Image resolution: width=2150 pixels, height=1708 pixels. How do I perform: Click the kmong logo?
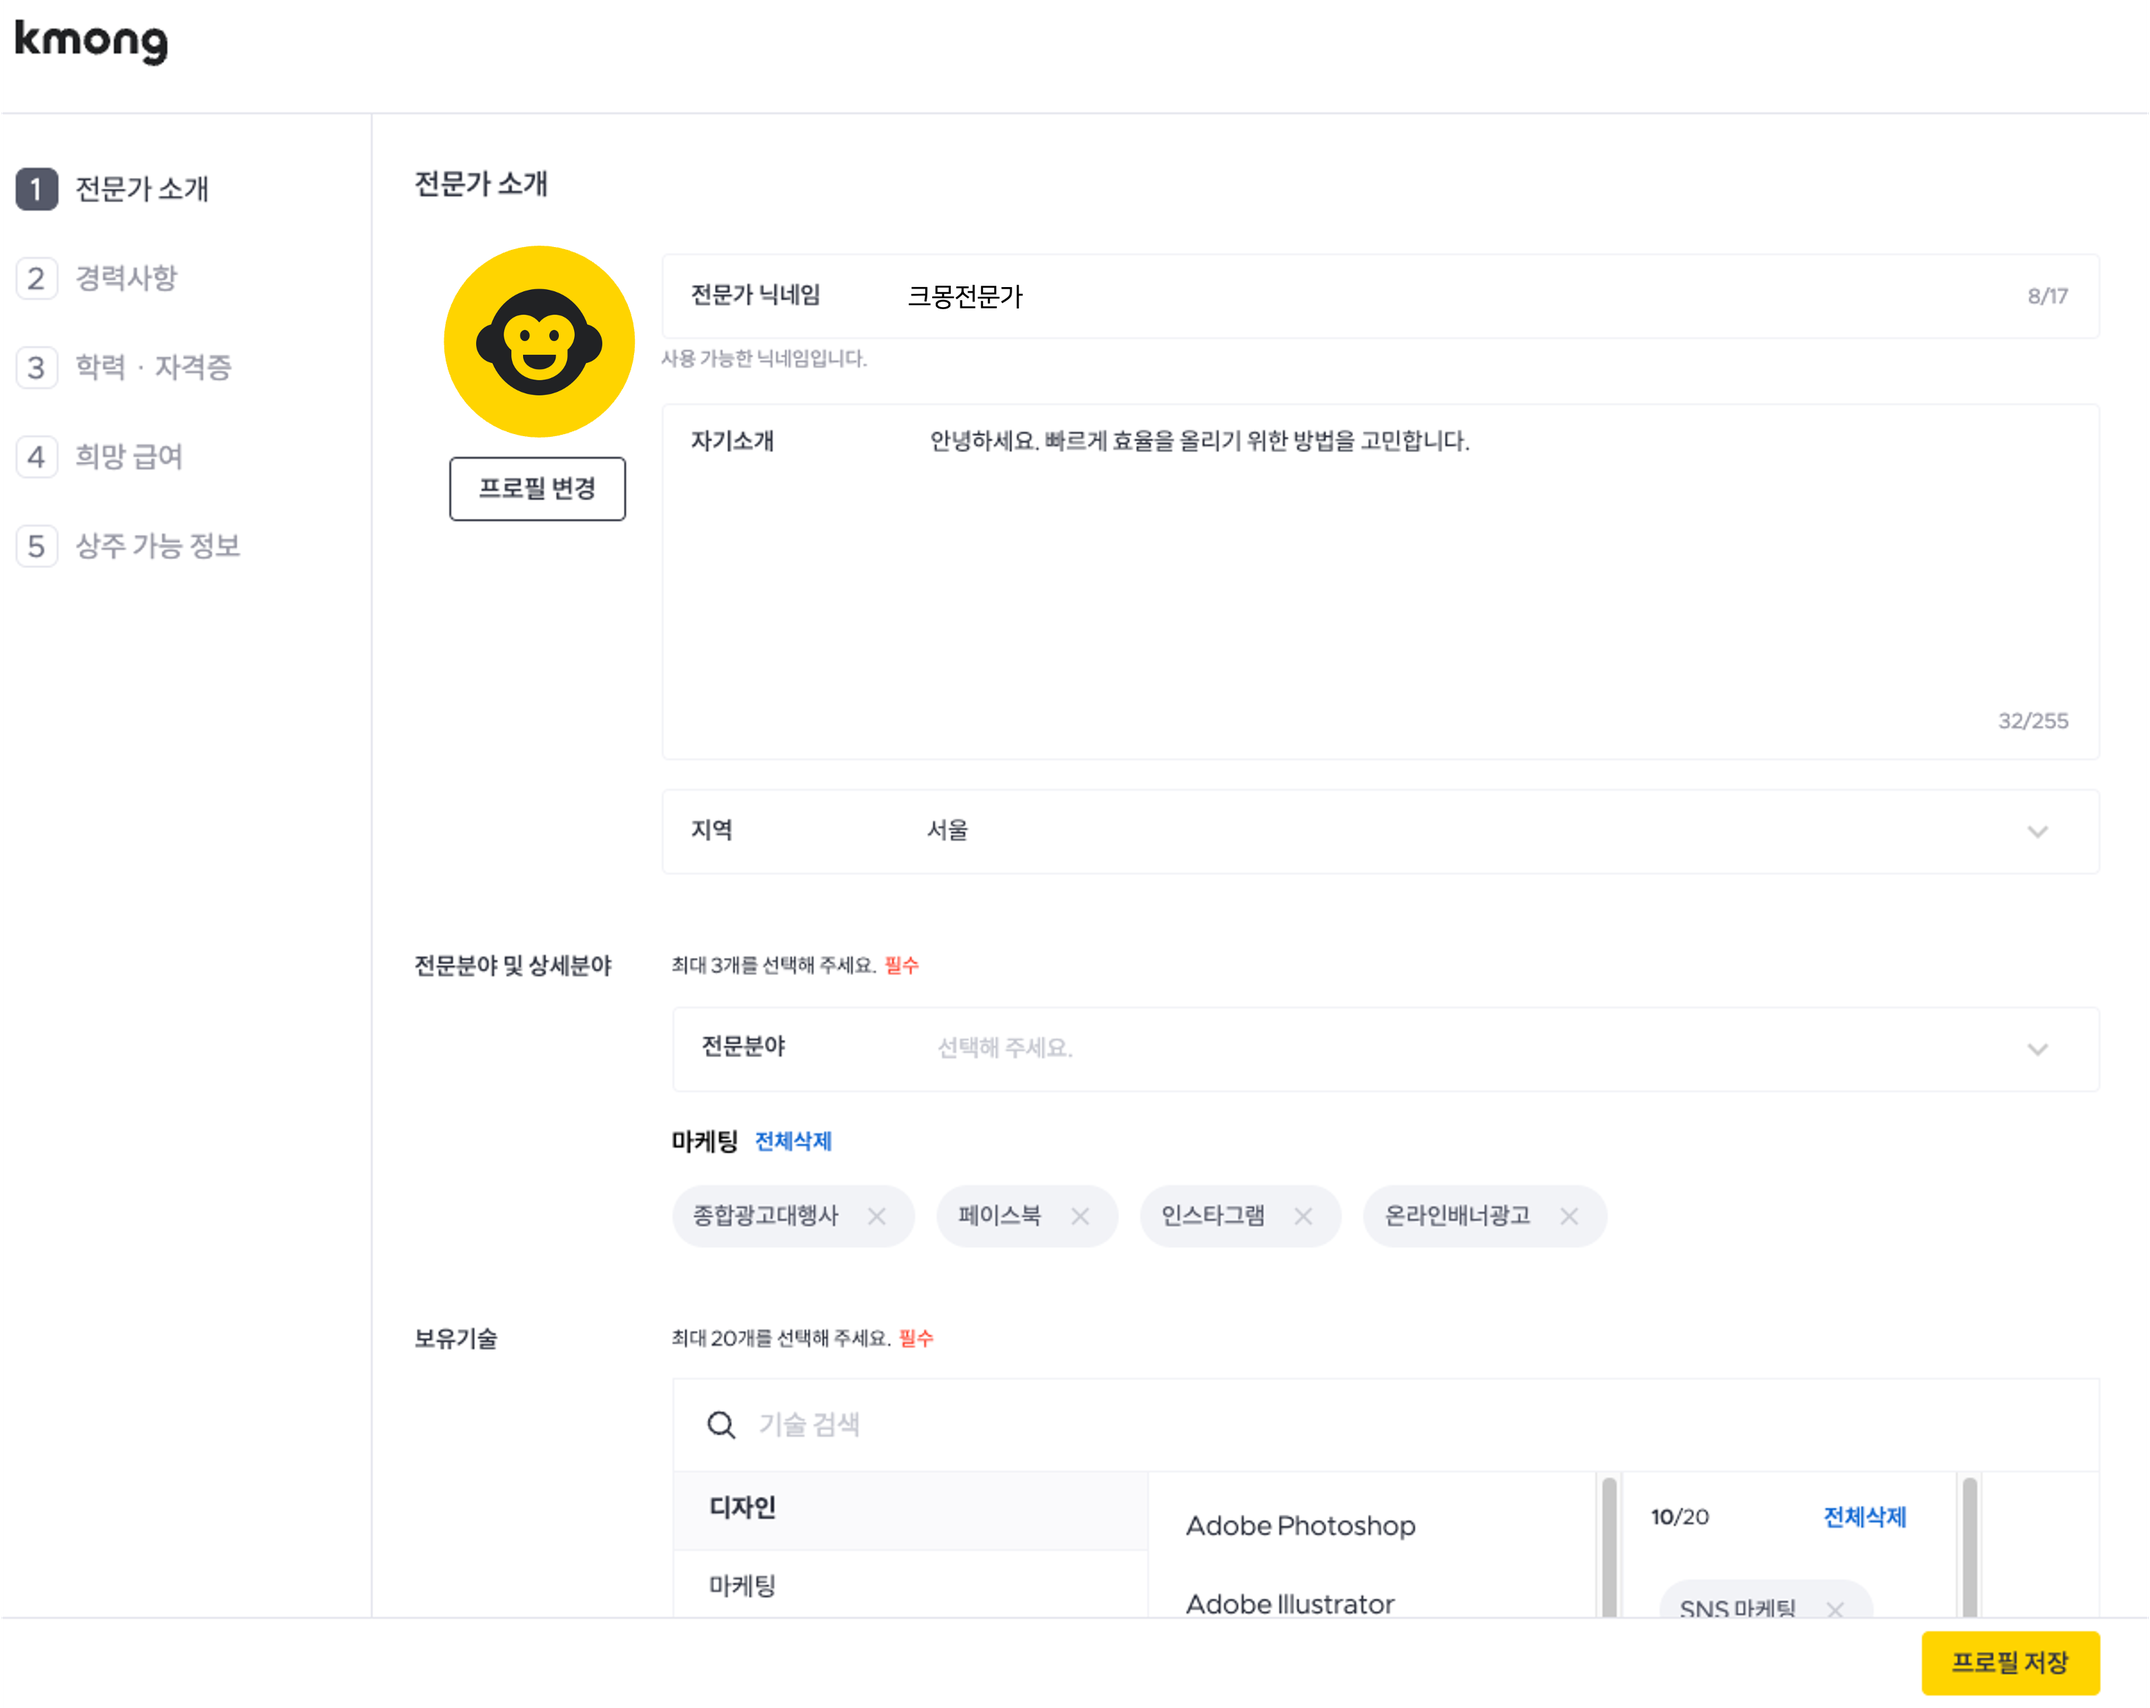91,41
